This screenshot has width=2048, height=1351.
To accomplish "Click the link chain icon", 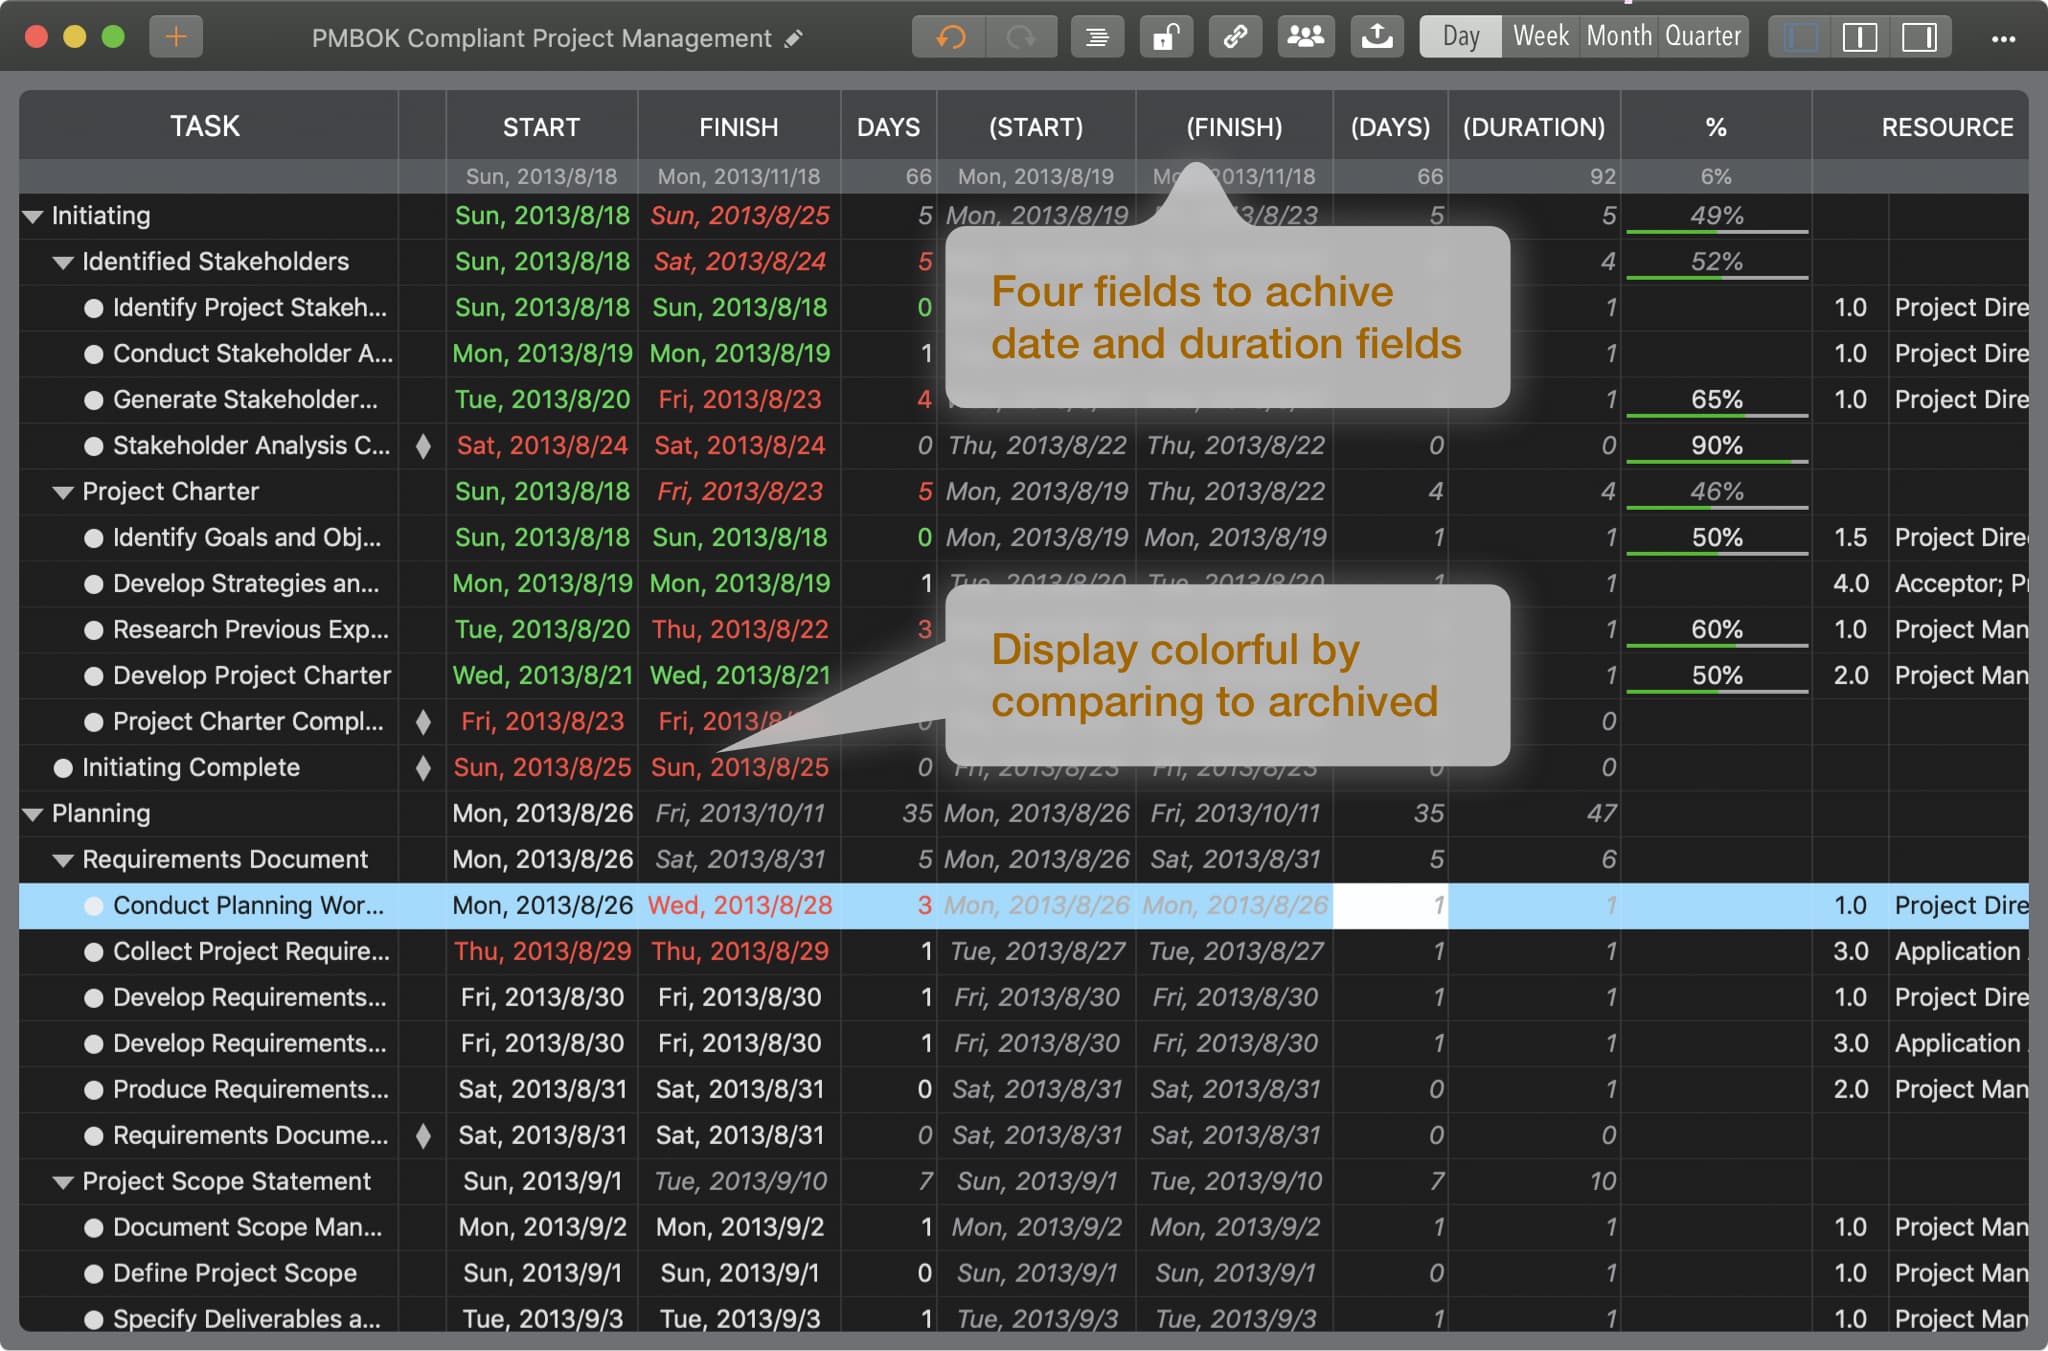I will click(1235, 37).
